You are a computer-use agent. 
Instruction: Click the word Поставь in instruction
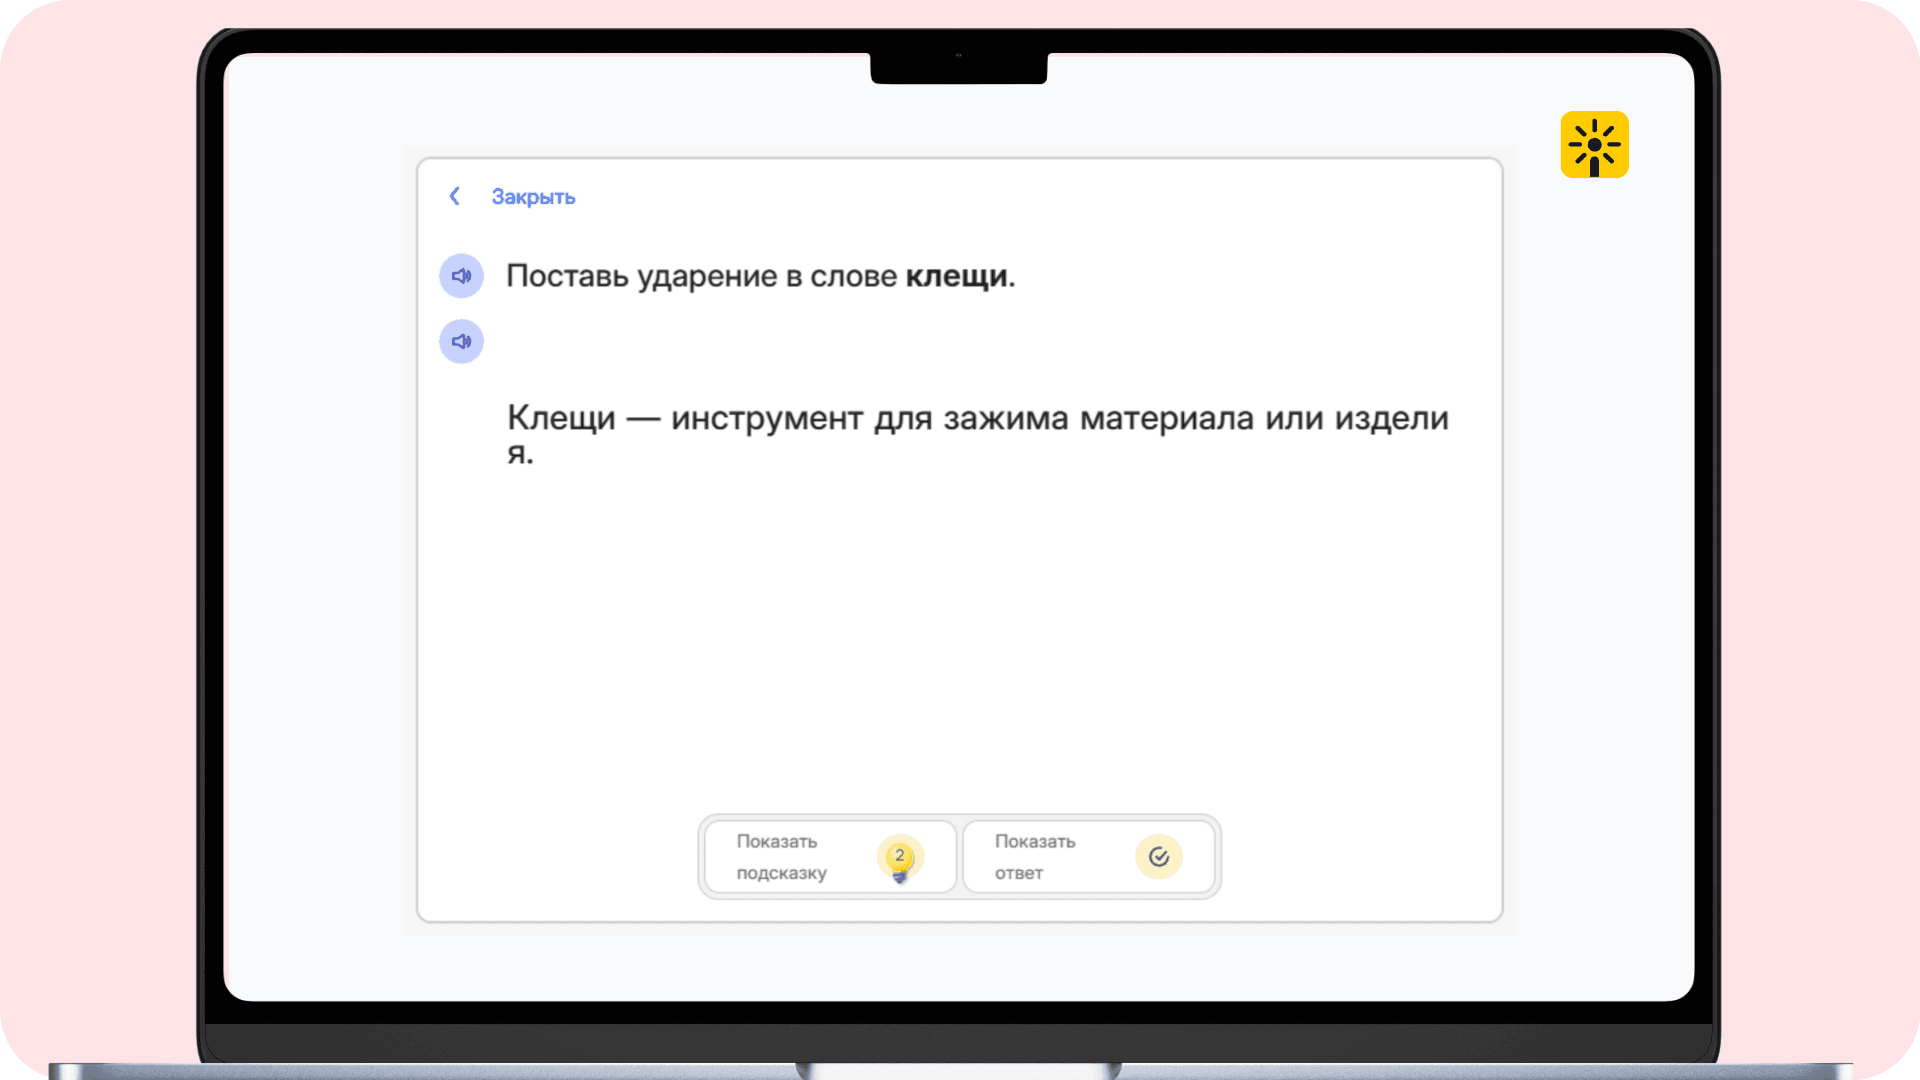(567, 276)
